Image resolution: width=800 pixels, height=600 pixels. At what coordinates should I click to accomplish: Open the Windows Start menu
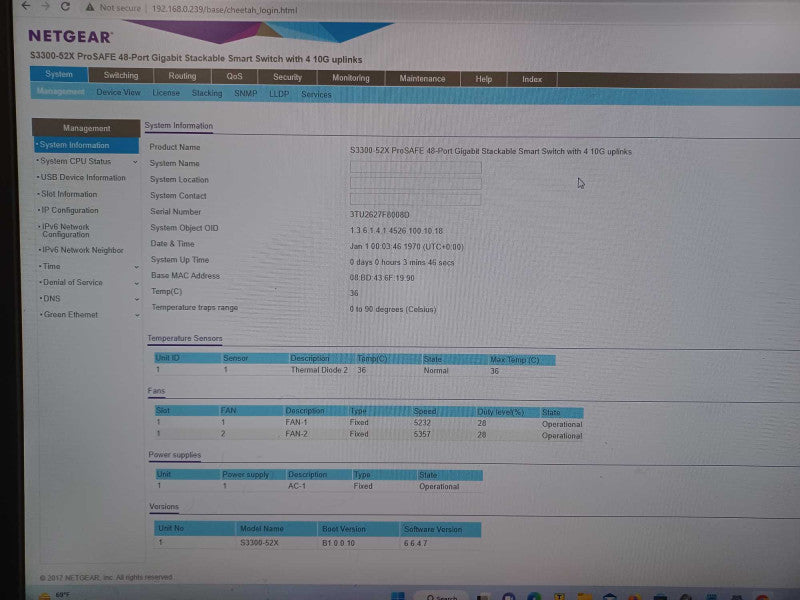397,596
